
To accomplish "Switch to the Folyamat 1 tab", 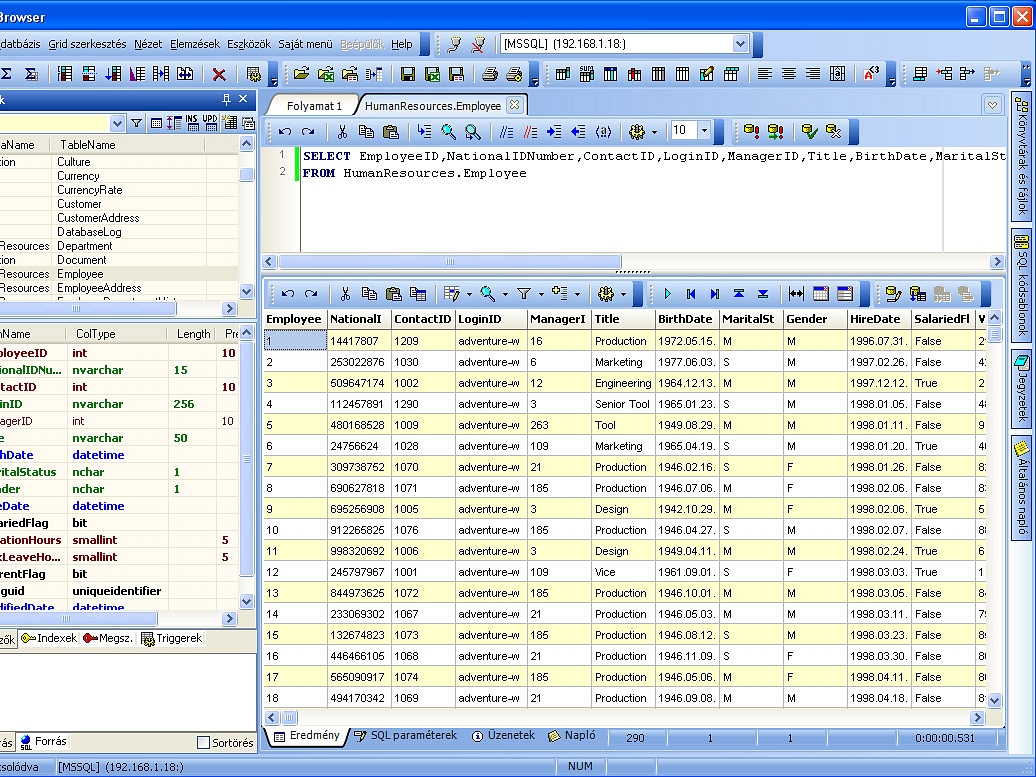I will point(314,105).
